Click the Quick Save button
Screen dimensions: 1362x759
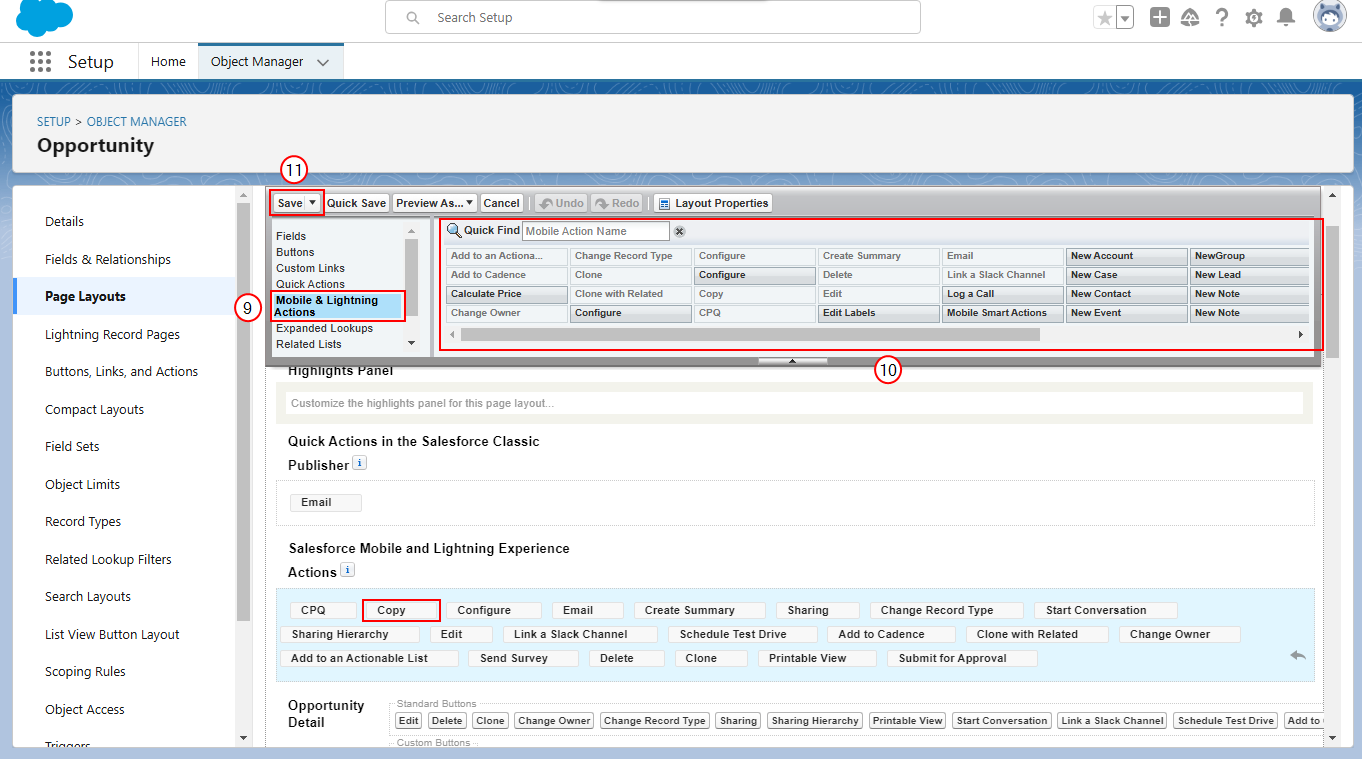point(356,203)
